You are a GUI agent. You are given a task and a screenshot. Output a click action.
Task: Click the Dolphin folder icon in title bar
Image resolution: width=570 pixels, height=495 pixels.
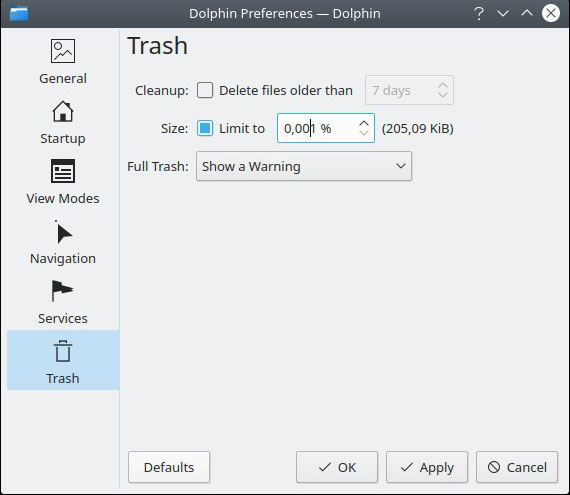(x=19, y=14)
